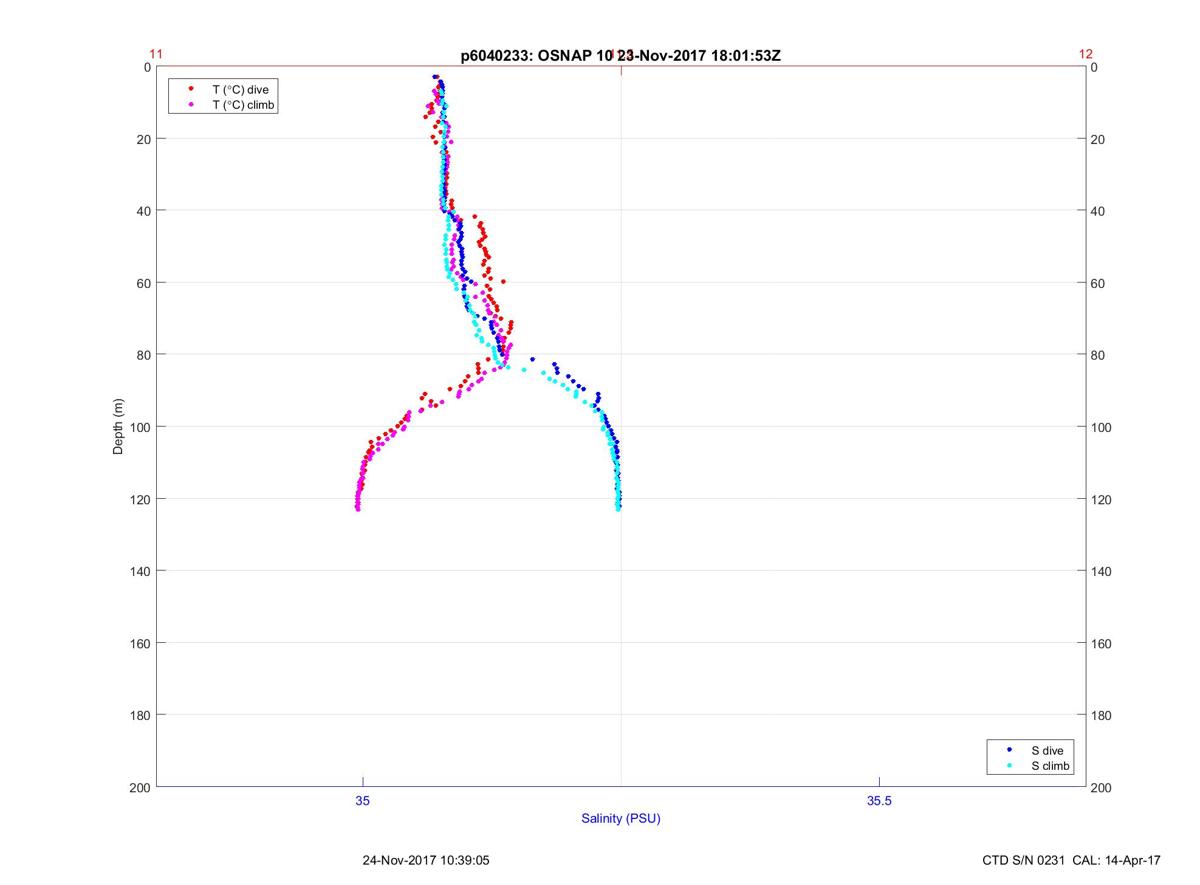Image resolution: width=1200 pixels, height=885 pixels.
Task: Select the '160' tick on the left depth axis
Action: (x=140, y=643)
